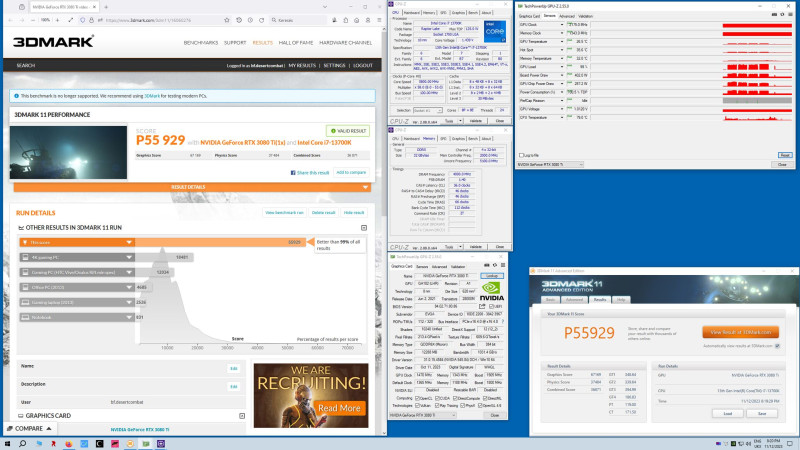The image size is (800, 450).
Task: Click browser fullscreen arrows icon
Action: 70,20
